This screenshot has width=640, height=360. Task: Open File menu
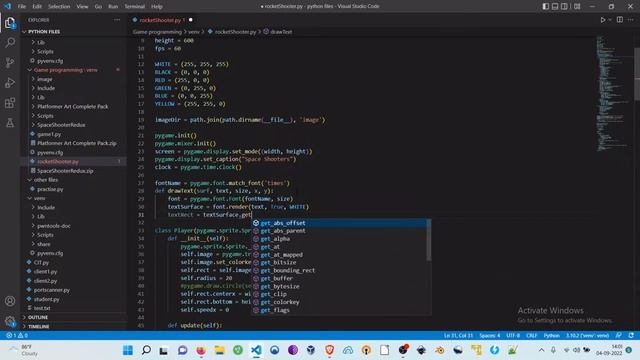pos(22,7)
